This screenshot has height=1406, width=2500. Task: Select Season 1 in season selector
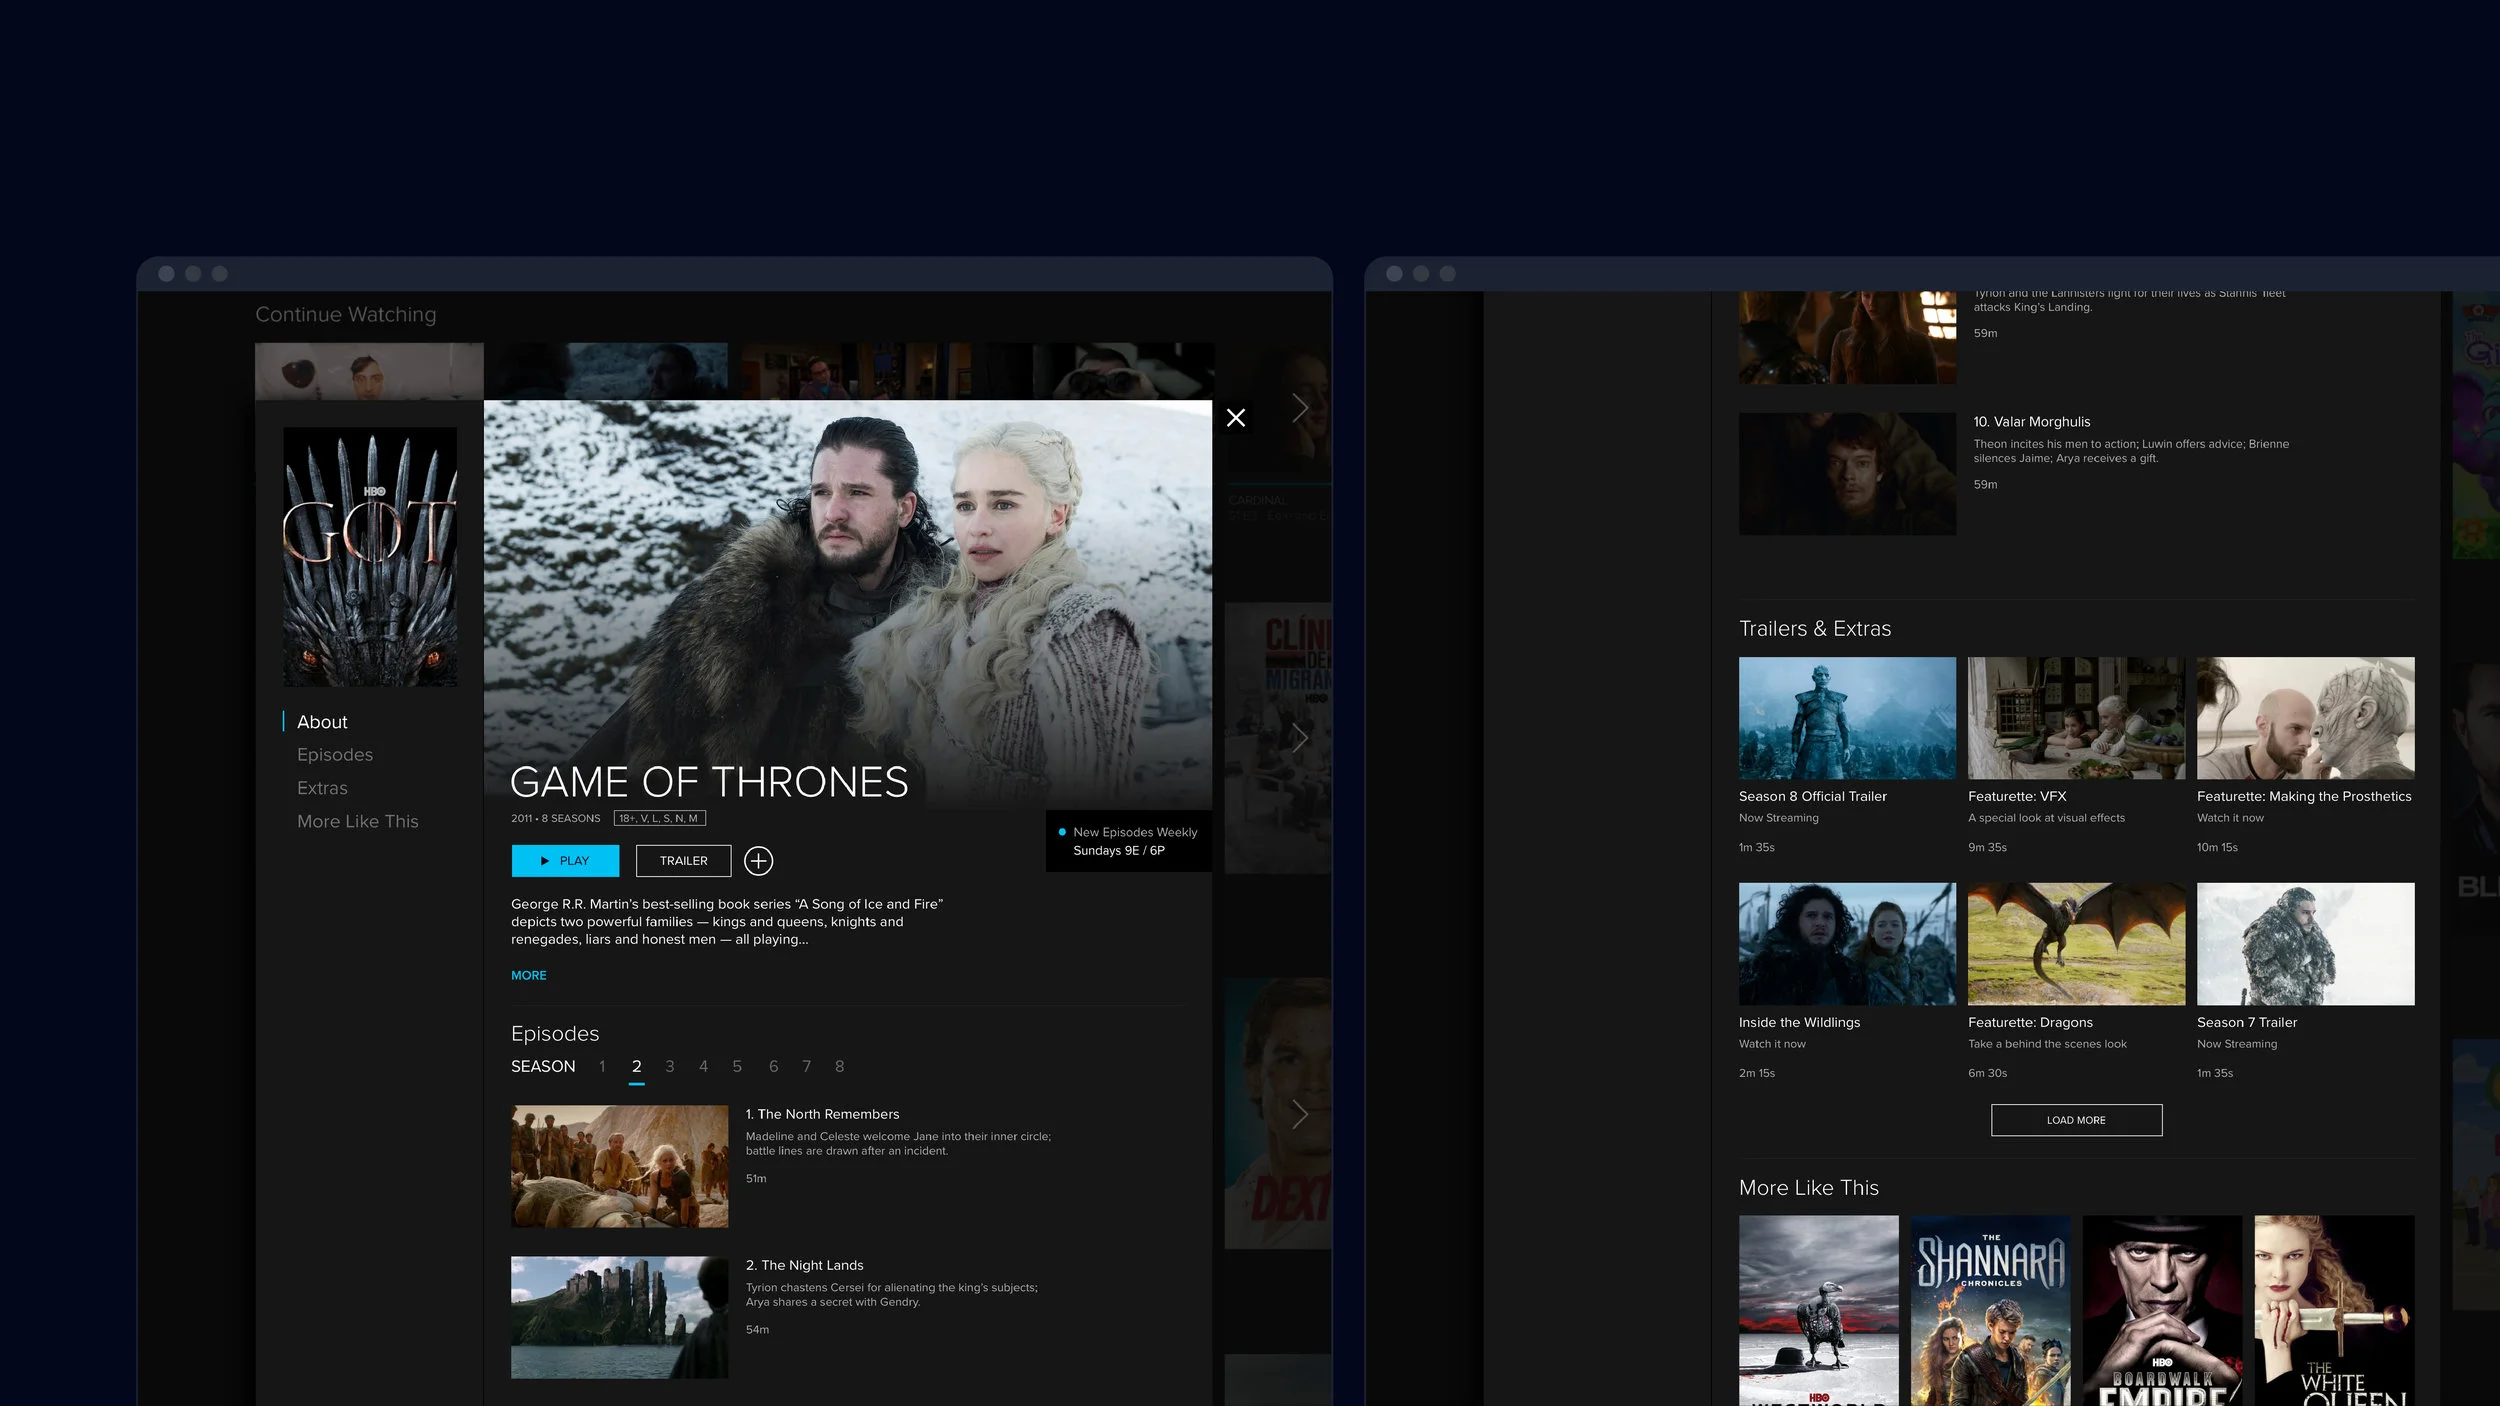[602, 1067]
